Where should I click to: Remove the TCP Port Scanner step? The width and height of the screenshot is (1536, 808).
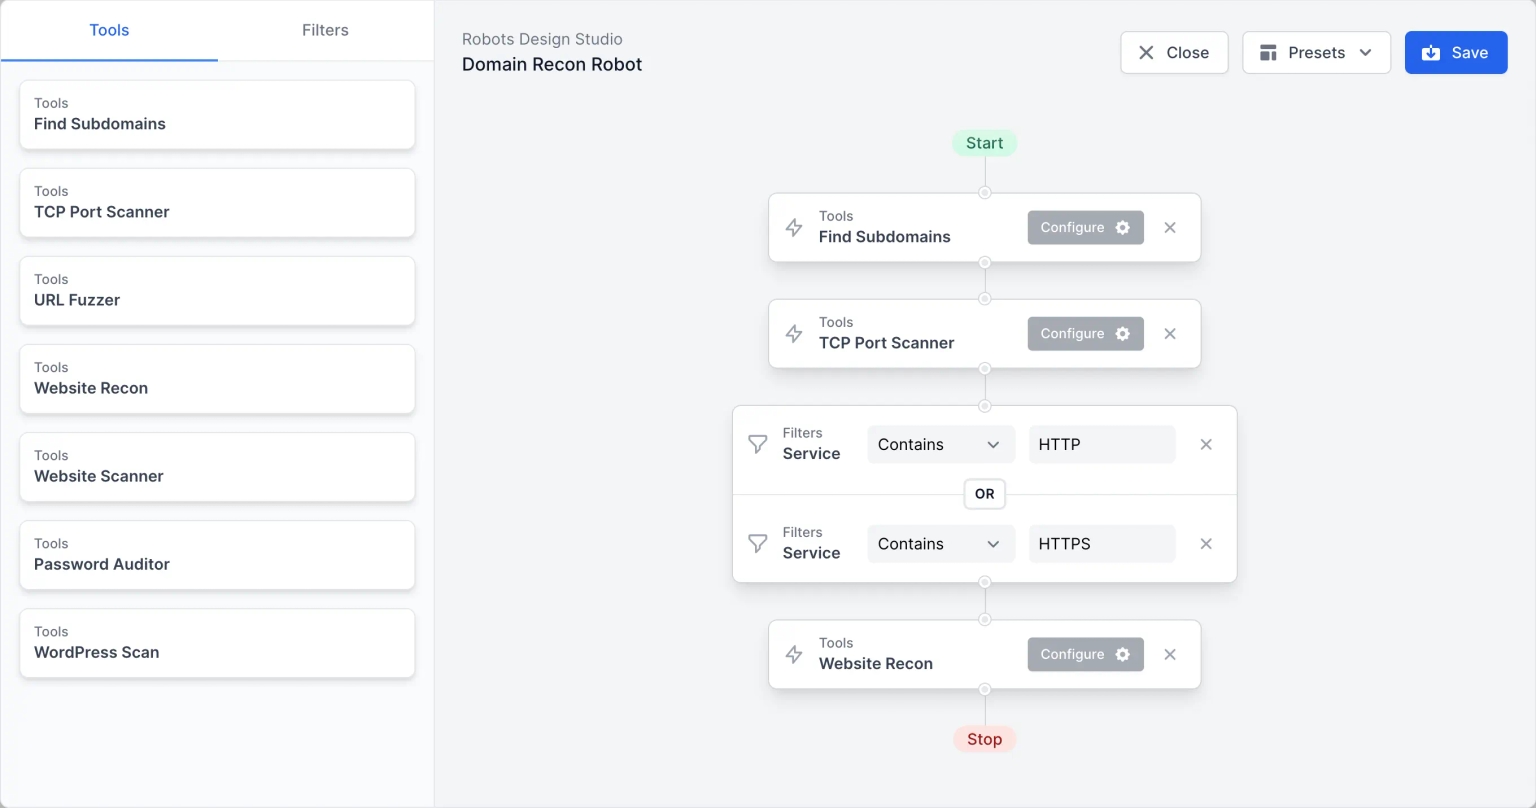click(1170, 334)
